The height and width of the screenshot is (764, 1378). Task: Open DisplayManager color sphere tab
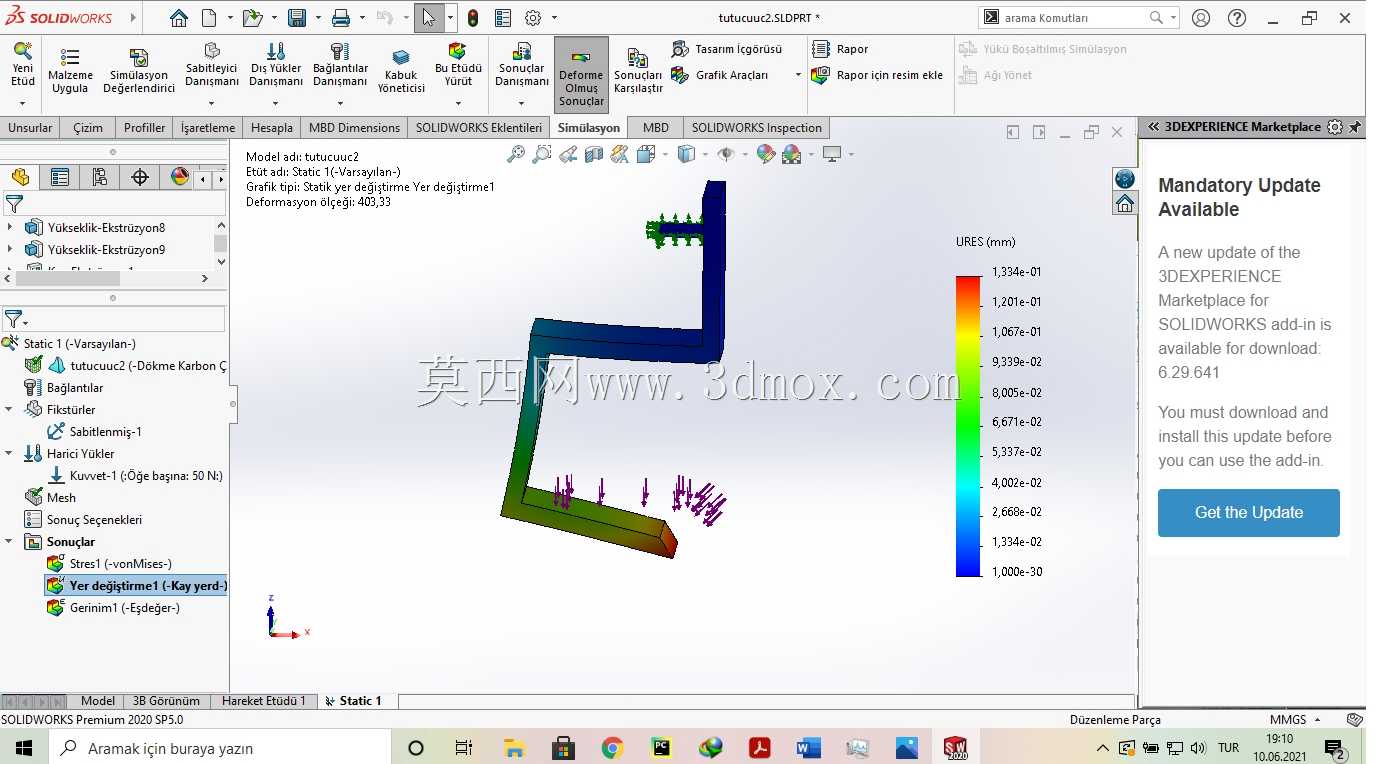point(180,177)
